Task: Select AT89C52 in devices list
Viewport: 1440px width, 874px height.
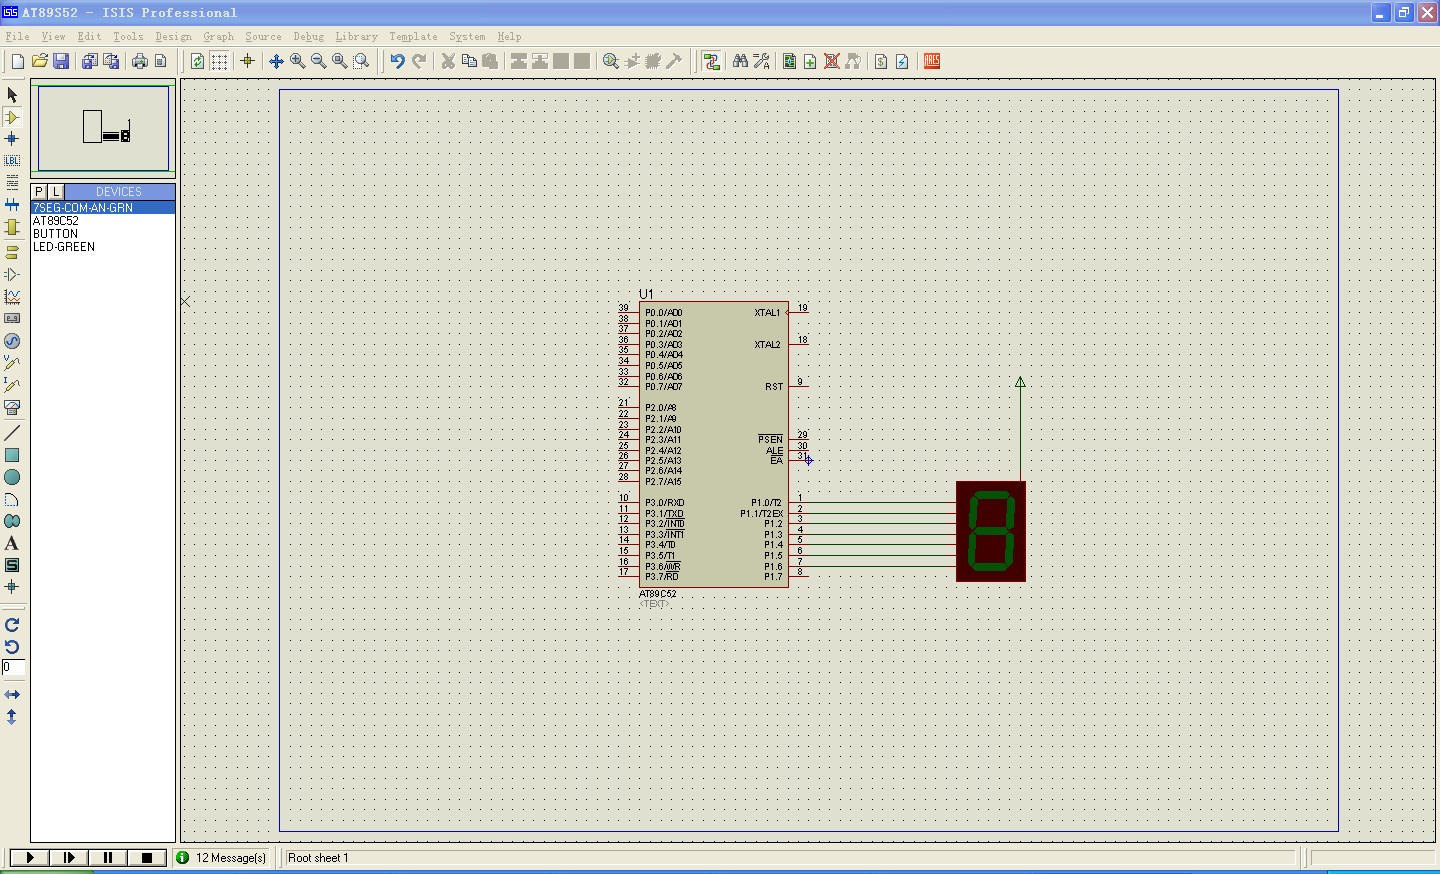Action: tap(103, 221)
